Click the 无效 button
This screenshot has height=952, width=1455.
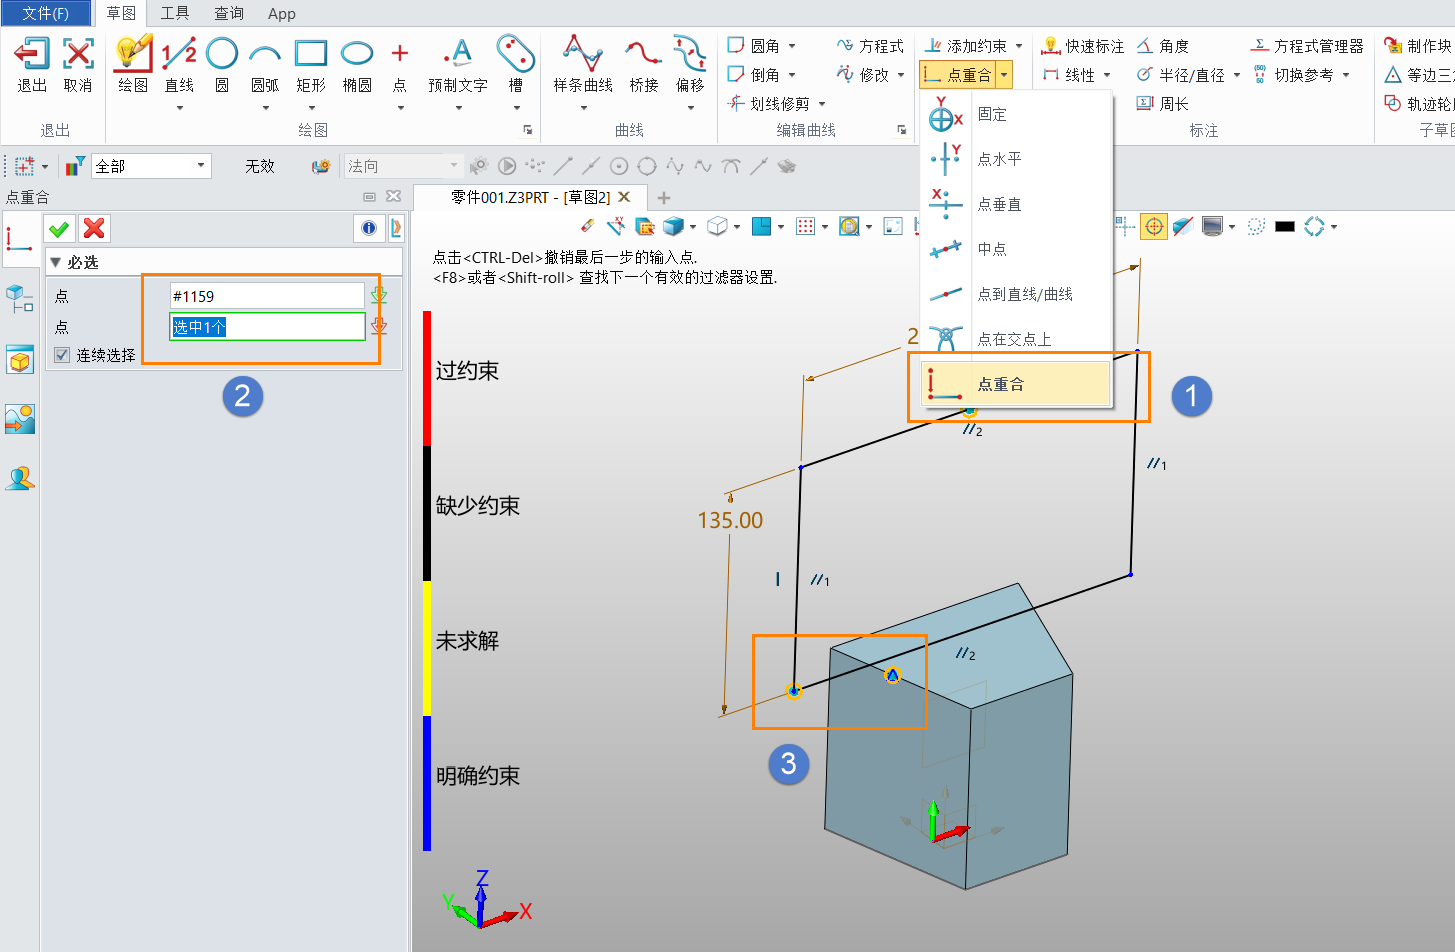point(260,166)
